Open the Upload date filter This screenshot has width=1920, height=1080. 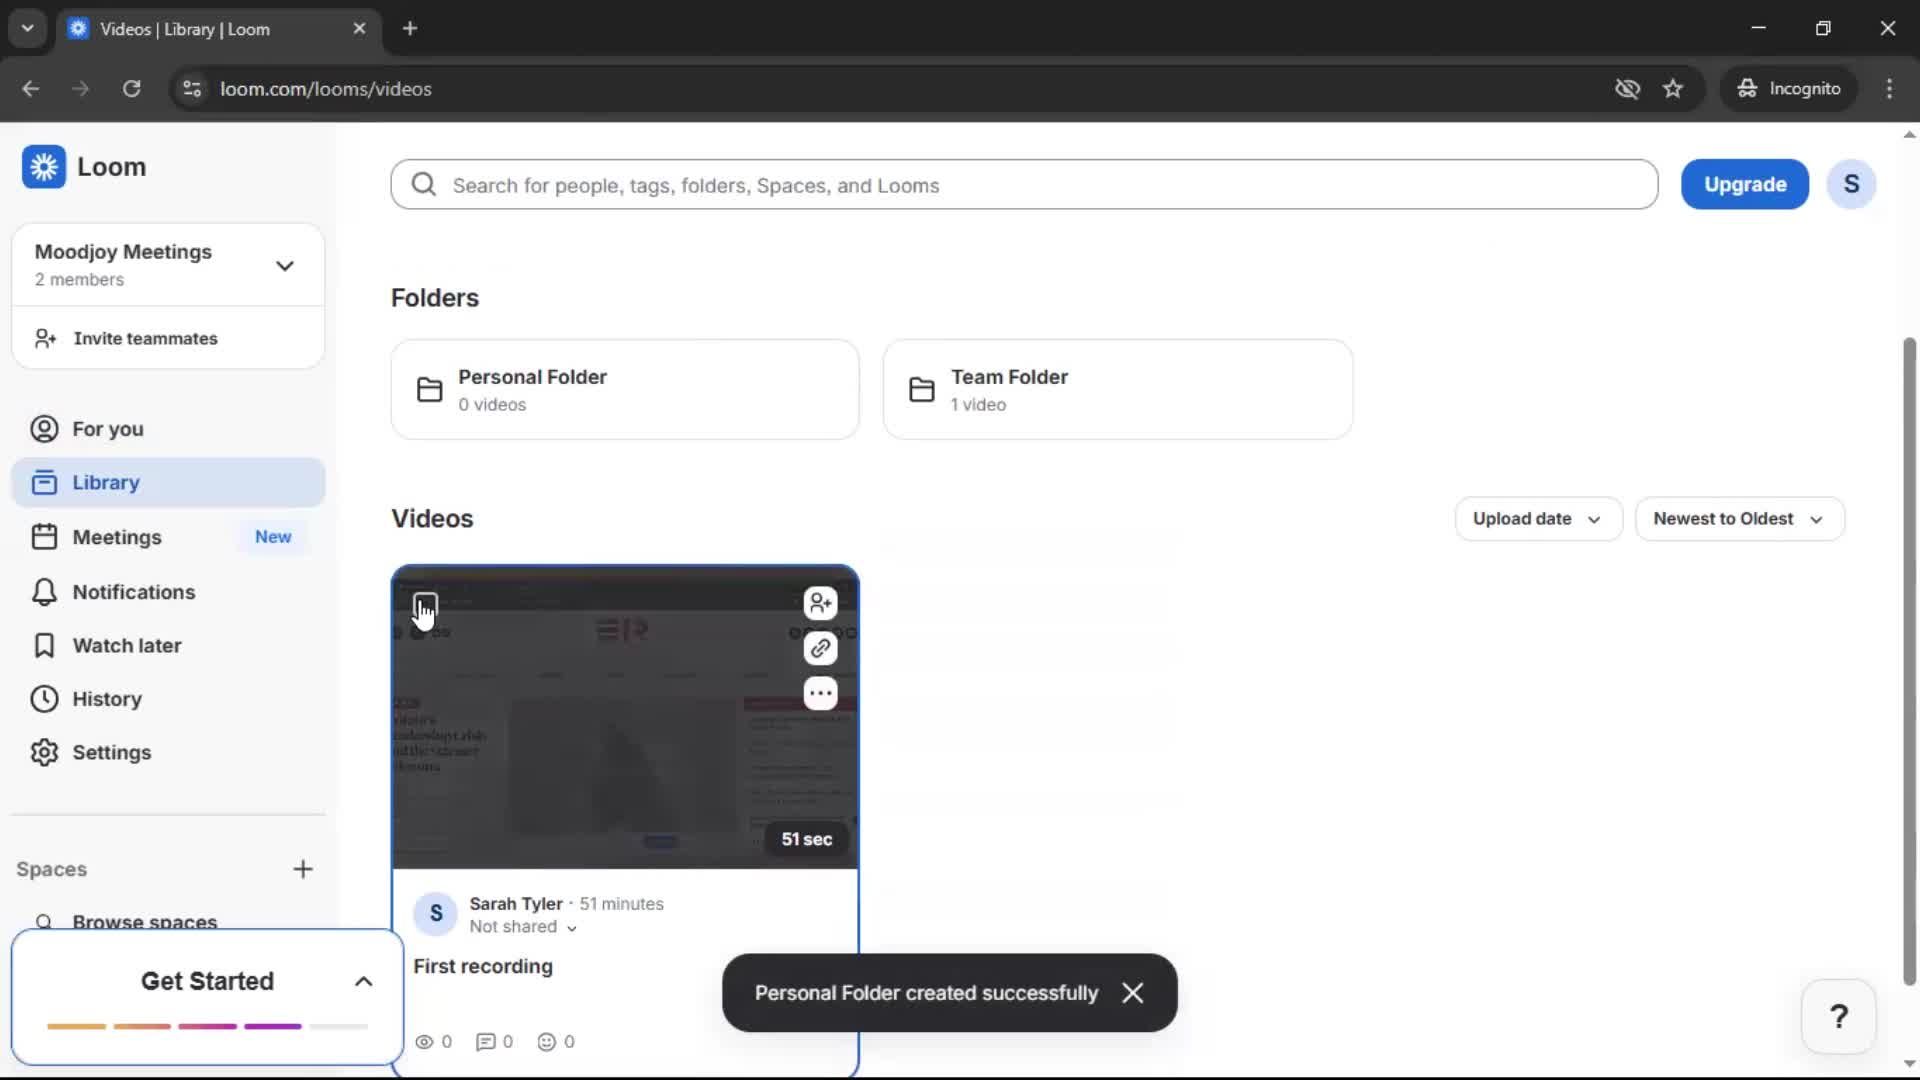click(x=1537, y=518)
